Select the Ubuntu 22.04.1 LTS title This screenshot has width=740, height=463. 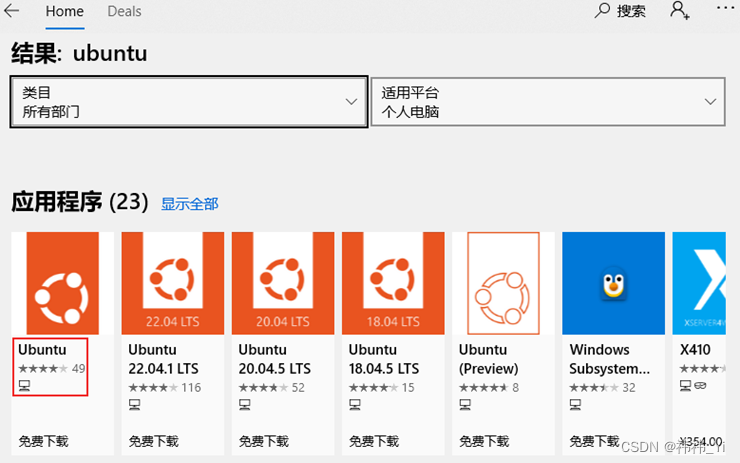[x=163, y=359]
